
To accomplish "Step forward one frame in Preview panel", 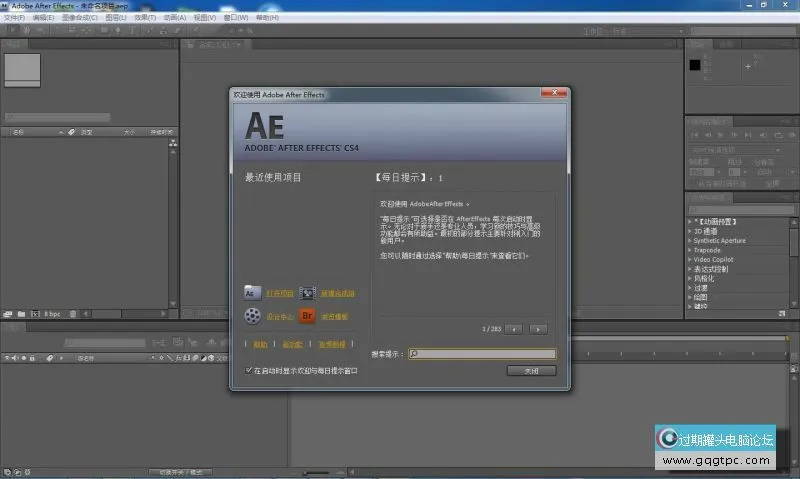I will click(x=734, y=135).
